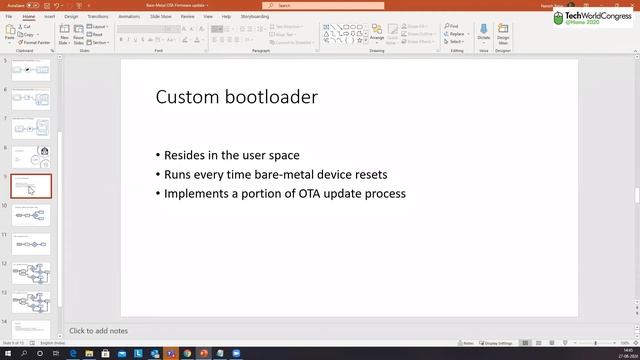Click Display Settings in status bar

pos(496,343)
